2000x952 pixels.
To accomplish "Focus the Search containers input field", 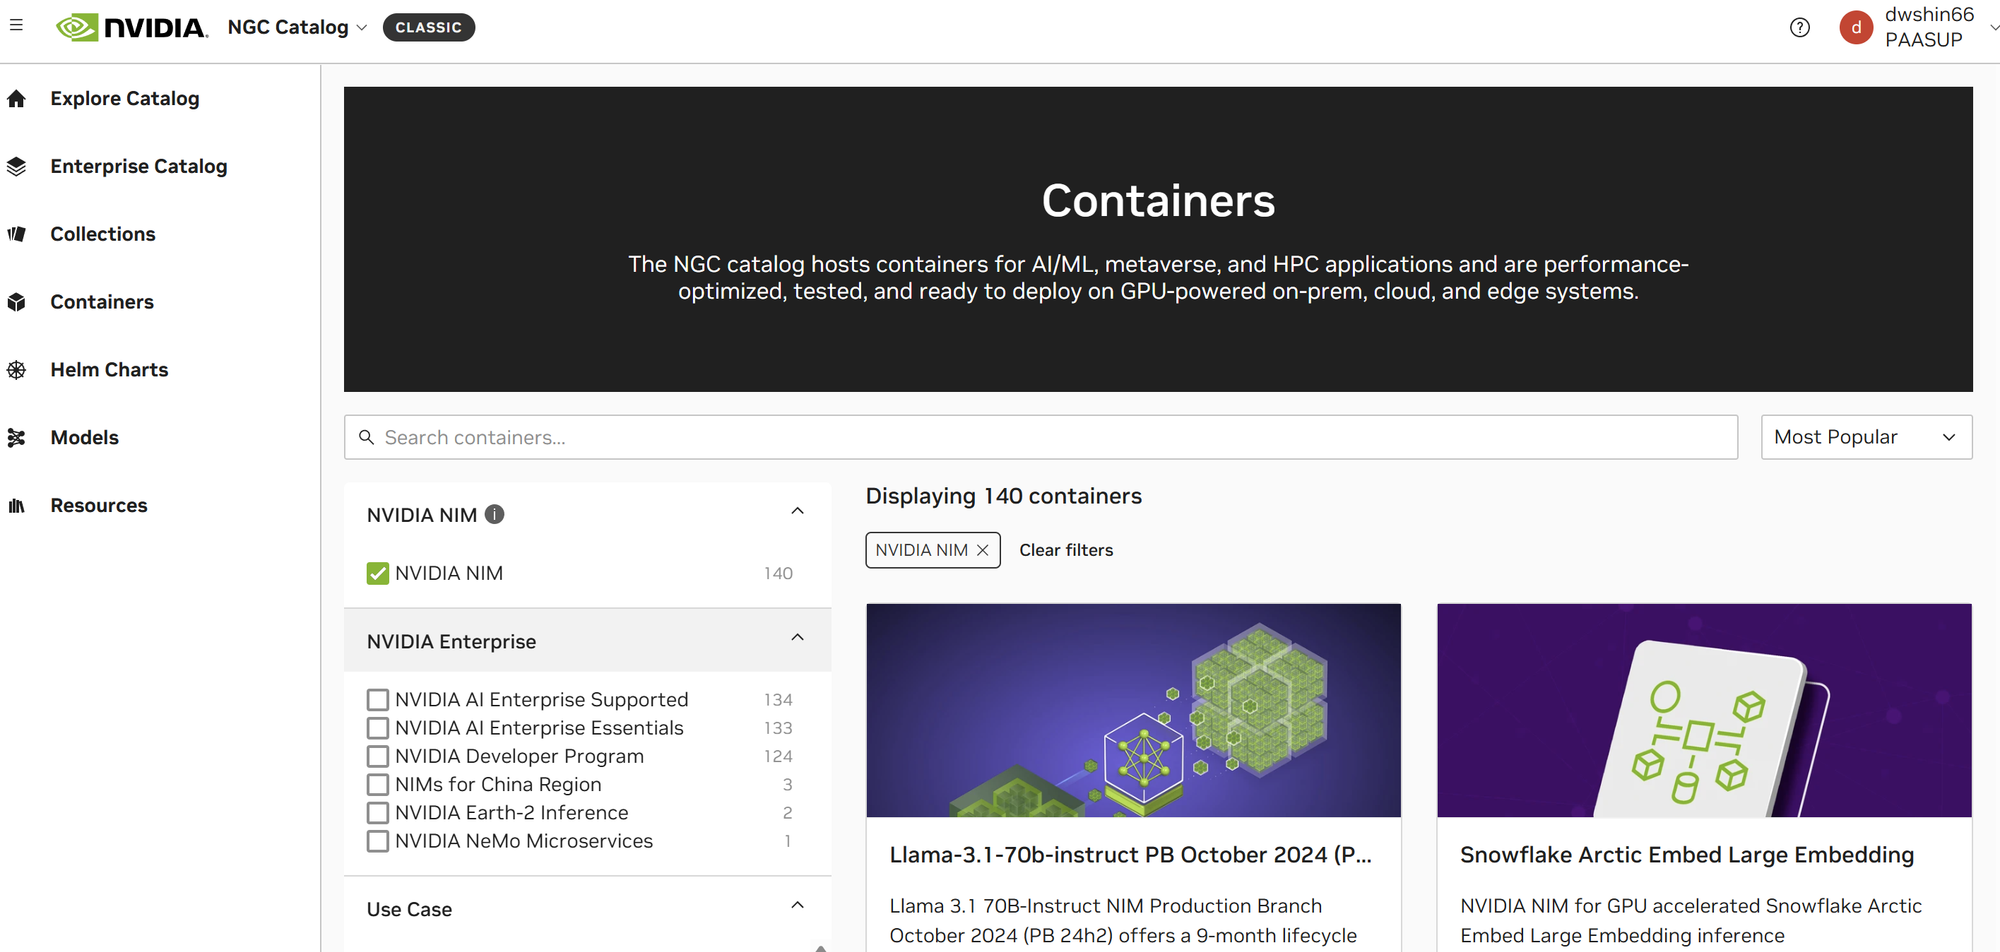I will point(1040,437).
